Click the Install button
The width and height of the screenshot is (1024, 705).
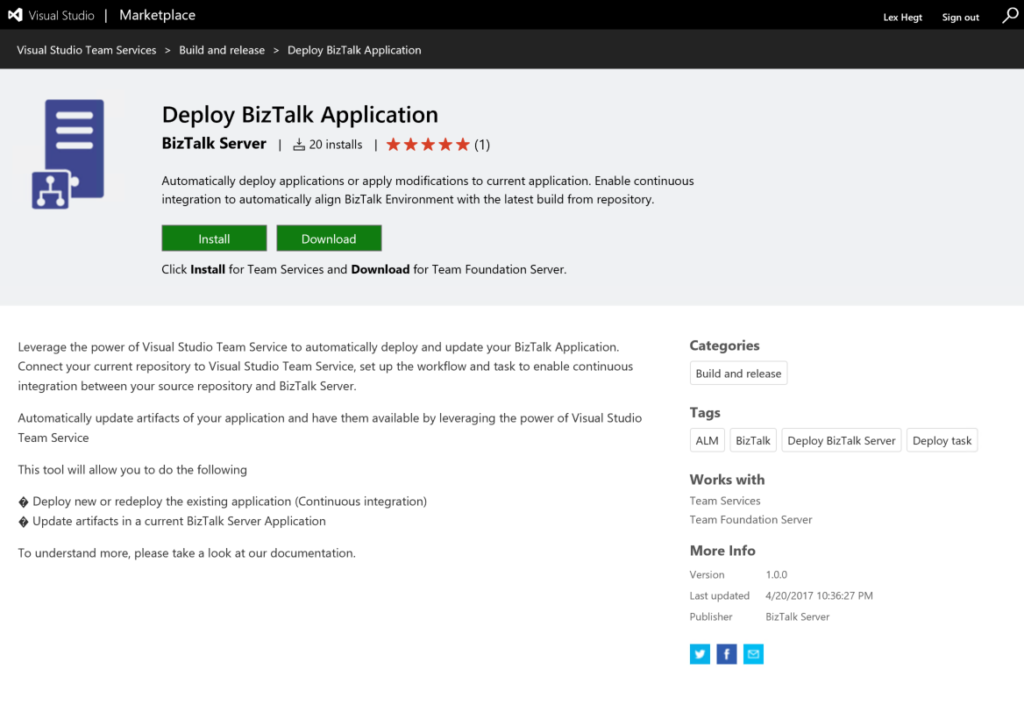click(214, 239)
